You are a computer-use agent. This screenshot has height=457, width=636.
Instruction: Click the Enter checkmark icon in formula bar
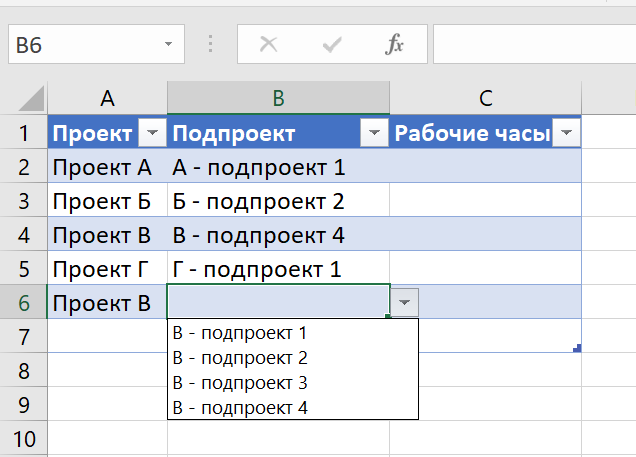(332, 44)
